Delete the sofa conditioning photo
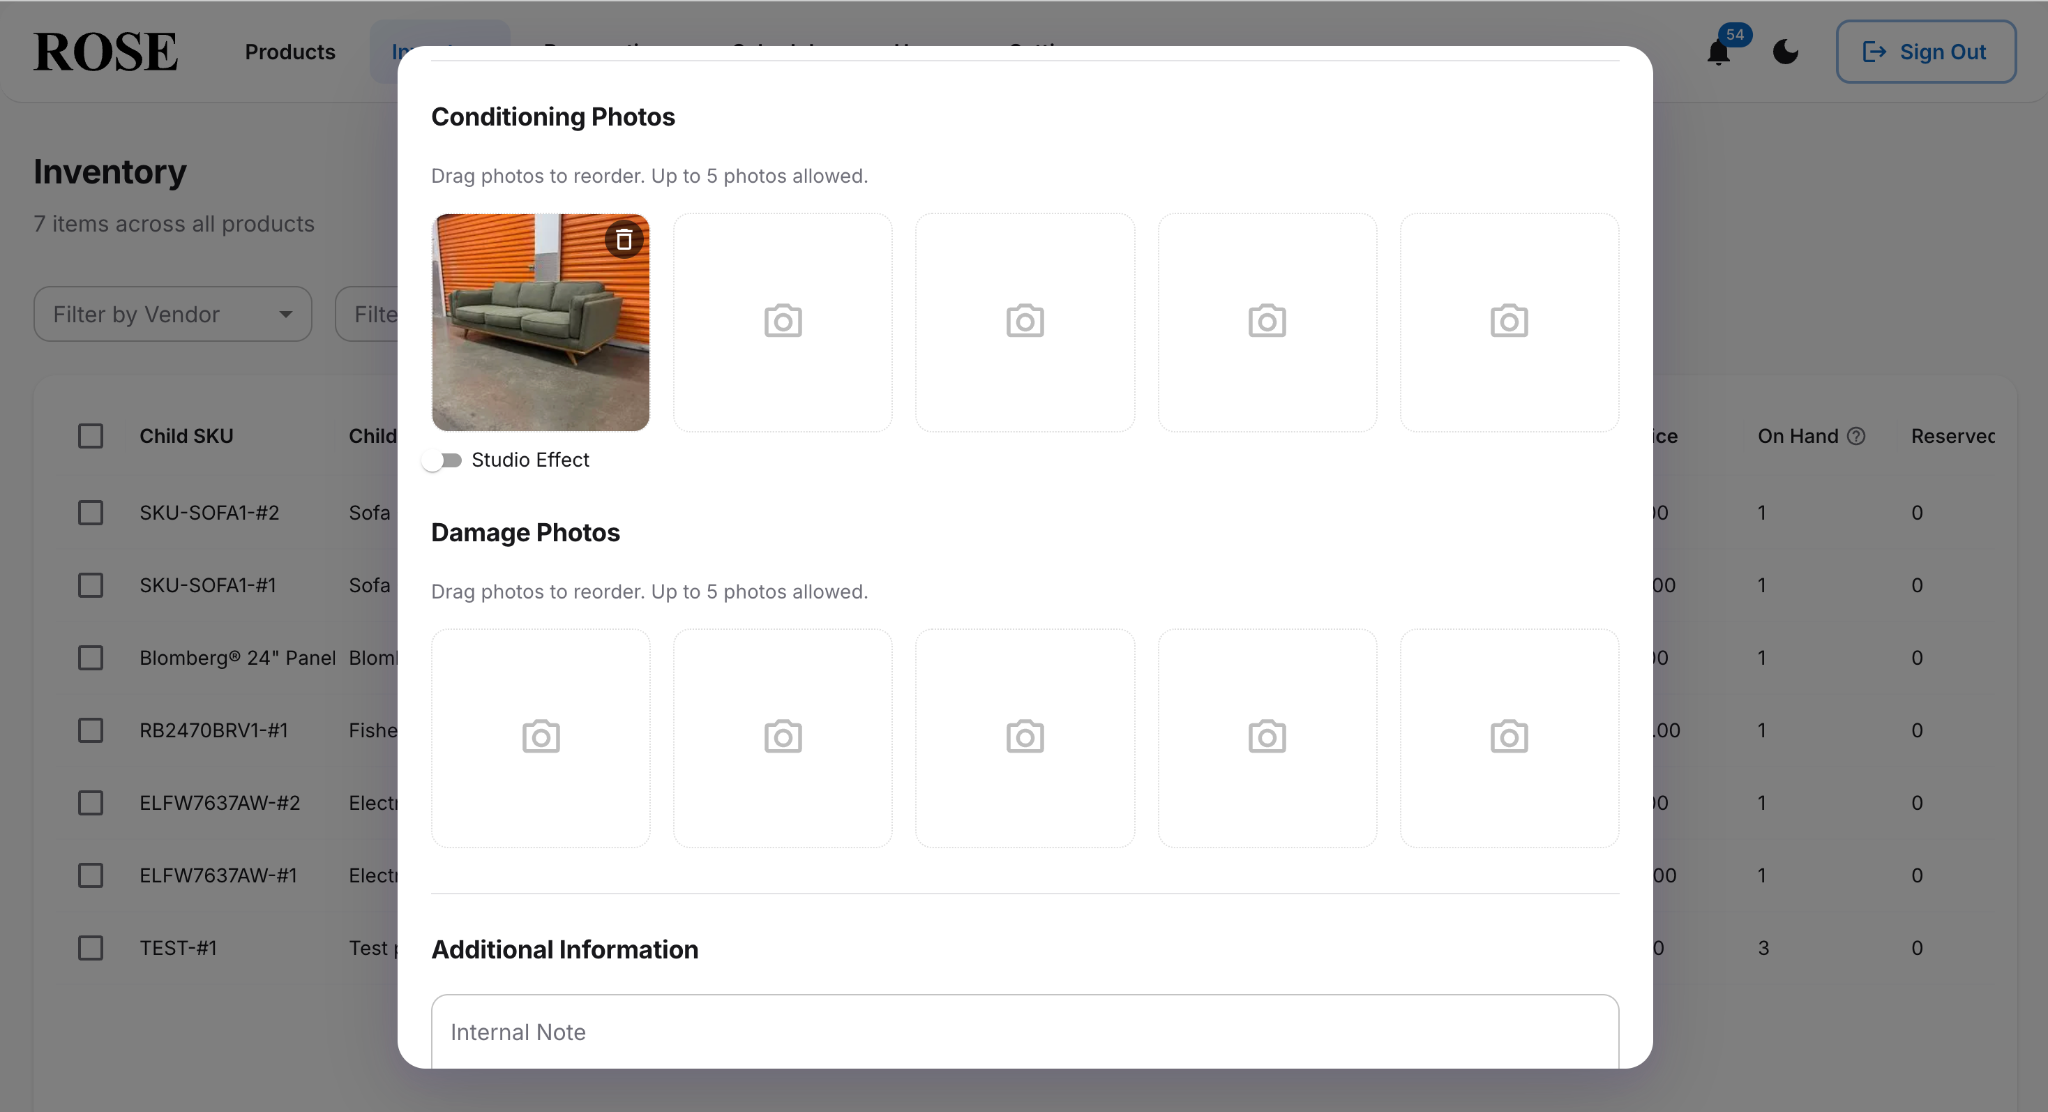The width and height of the screenshot is (2048, 1112). point(623,239)
